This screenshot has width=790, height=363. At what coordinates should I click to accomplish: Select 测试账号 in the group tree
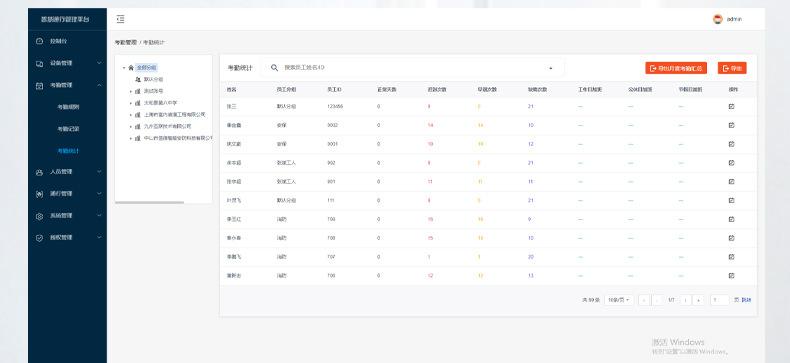(x=153, y=91)
